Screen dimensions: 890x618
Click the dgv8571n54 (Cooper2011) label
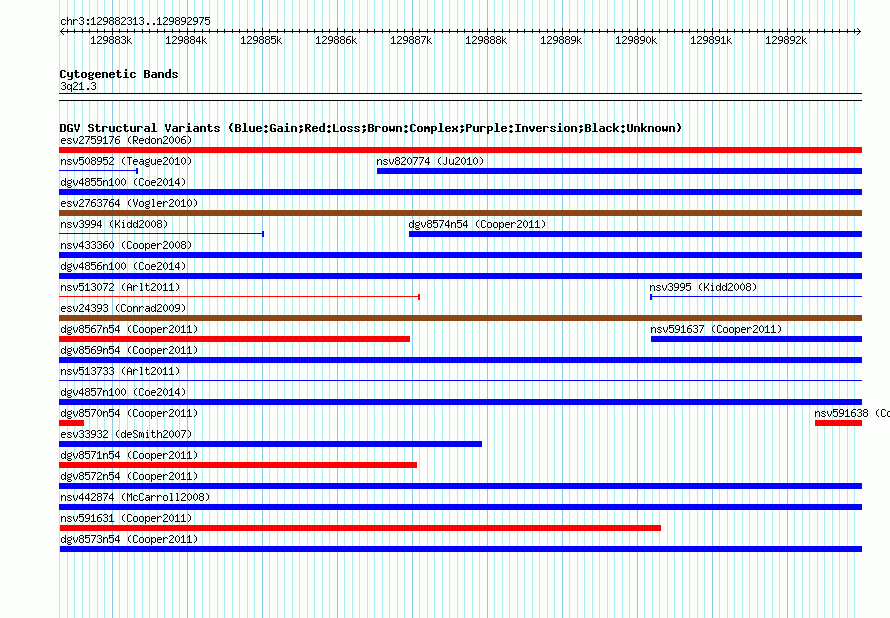coord(129,455)
